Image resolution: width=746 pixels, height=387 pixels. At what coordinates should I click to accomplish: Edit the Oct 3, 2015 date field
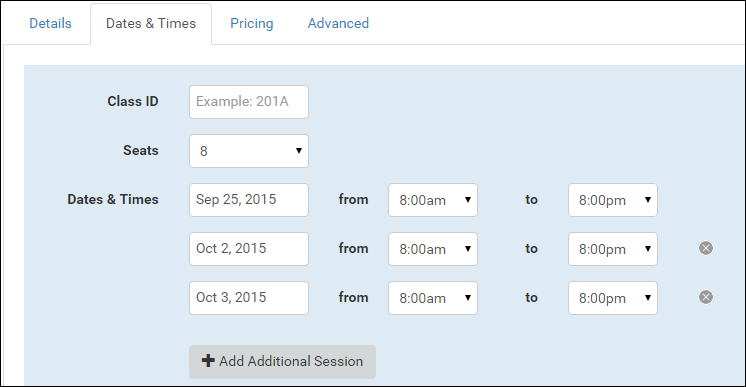click(249, 298)
